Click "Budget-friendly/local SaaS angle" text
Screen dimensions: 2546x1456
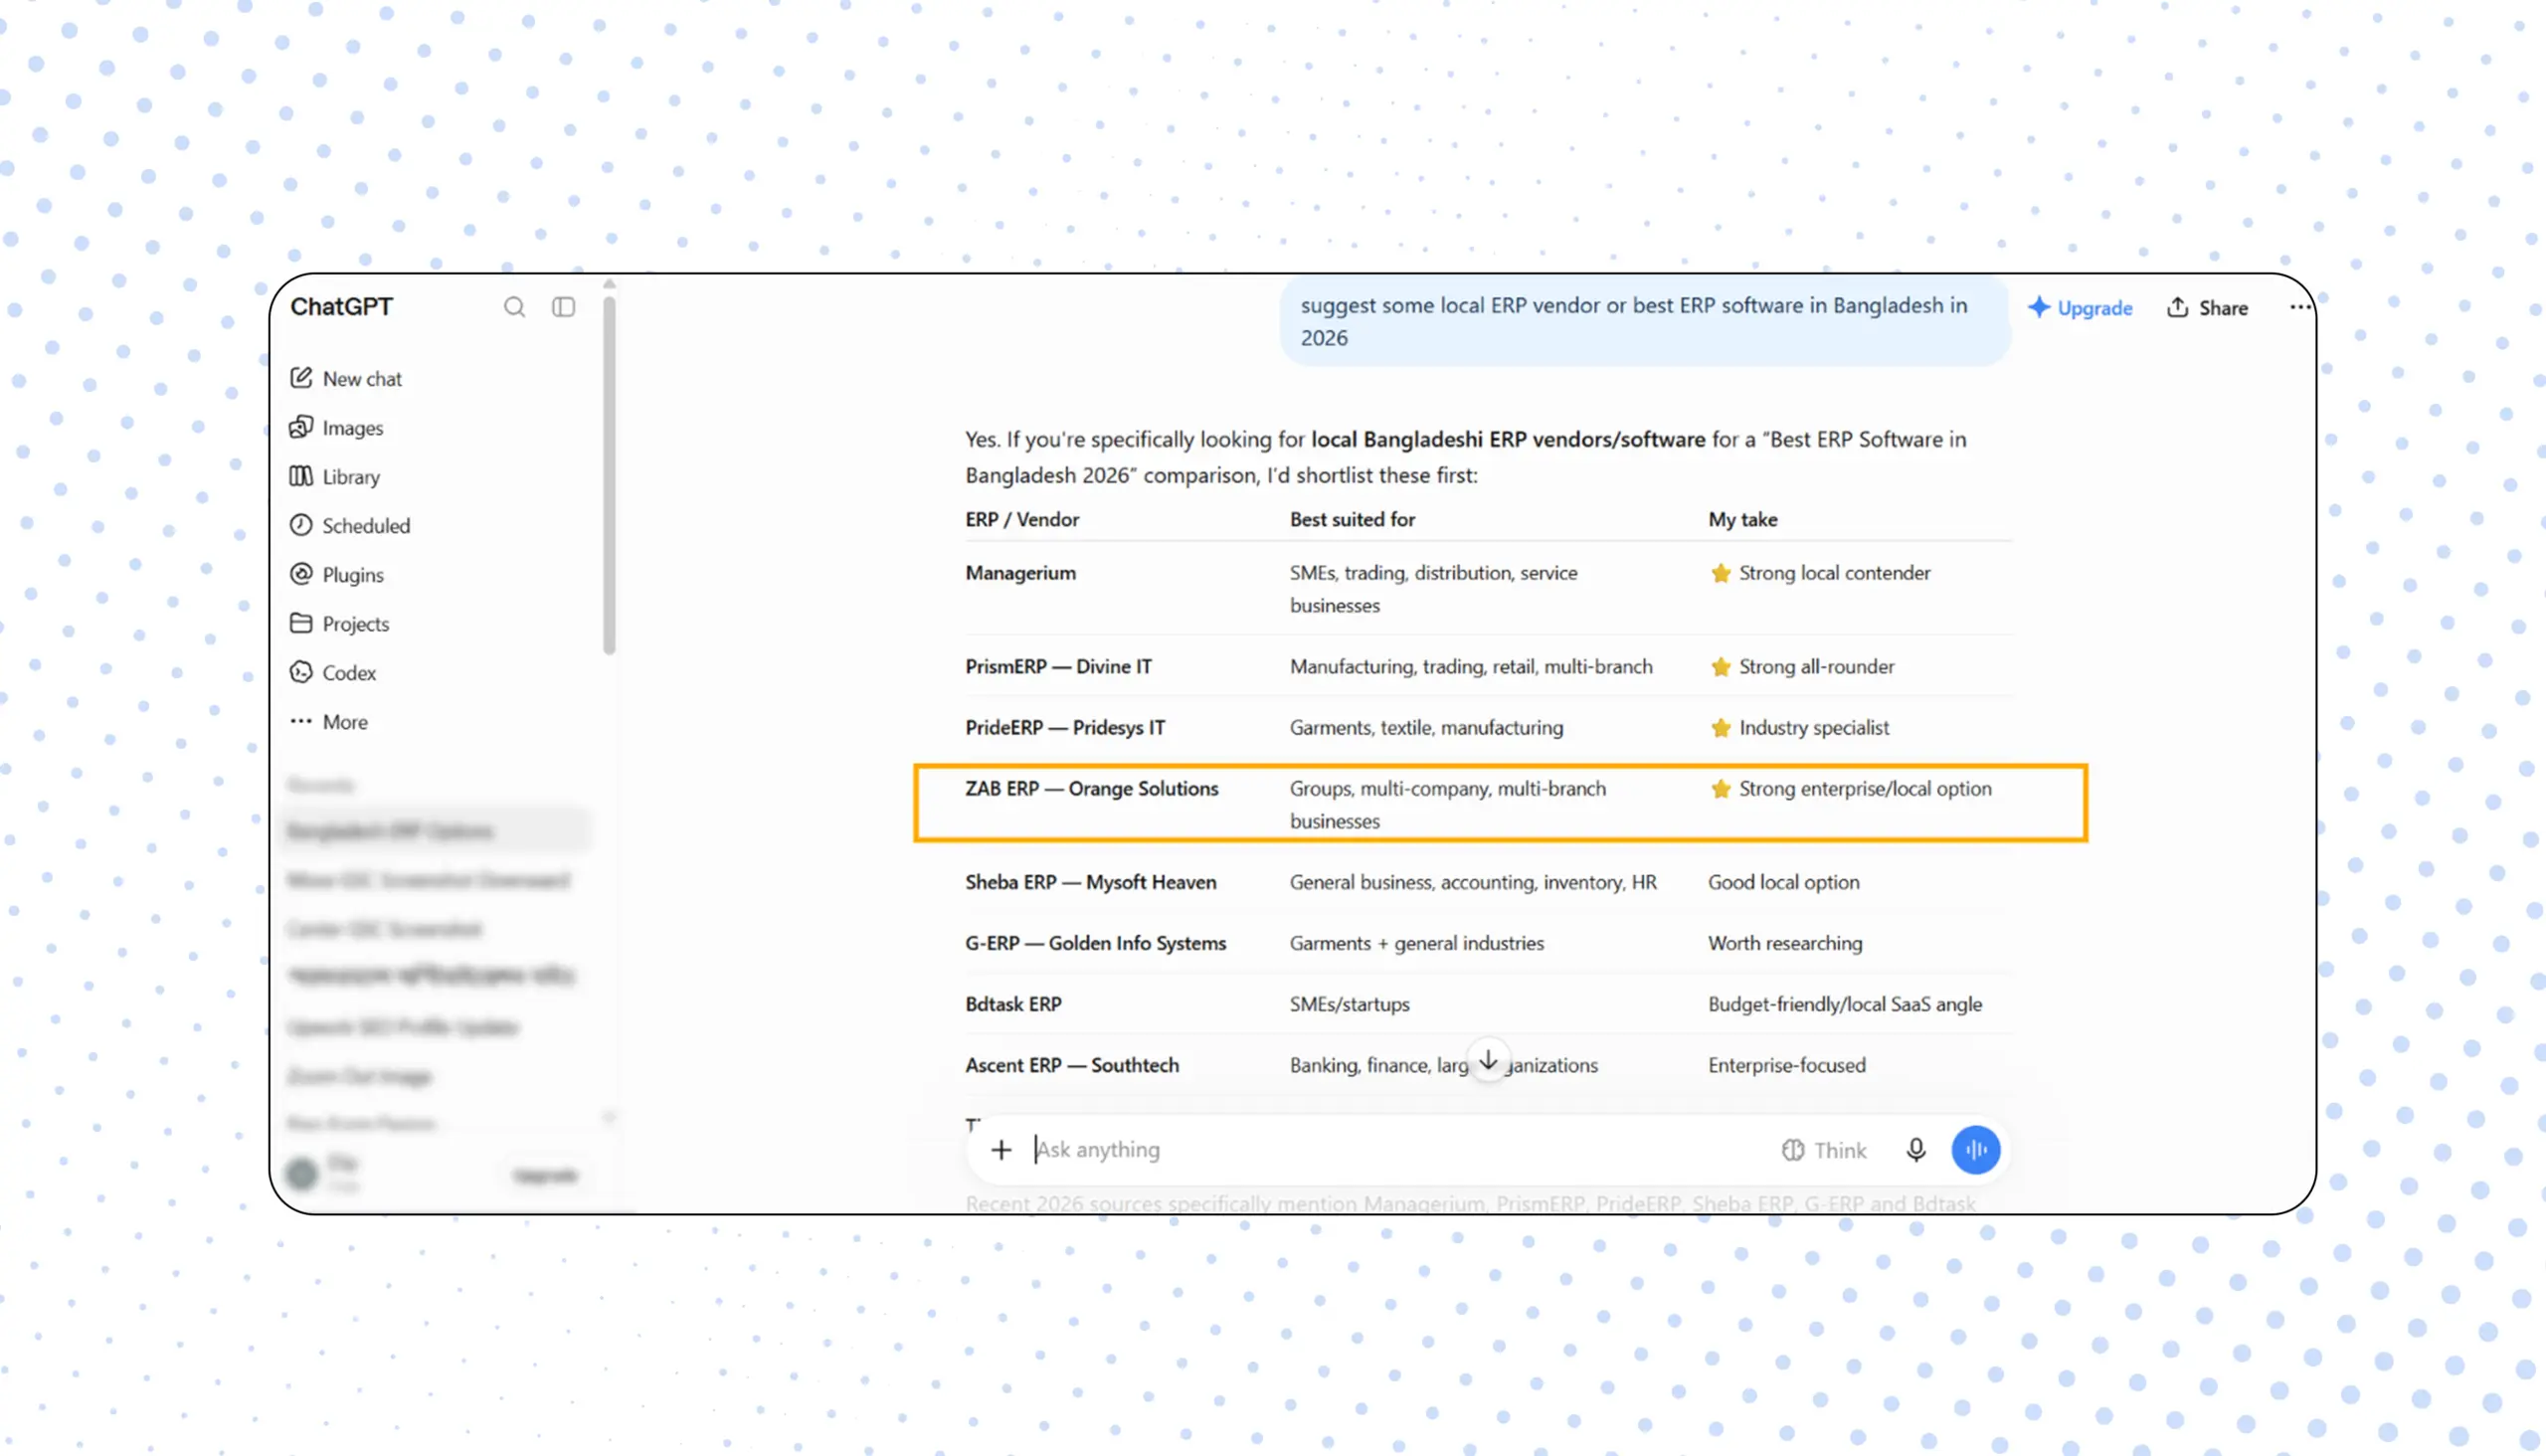click(x=1845, y=1005)
